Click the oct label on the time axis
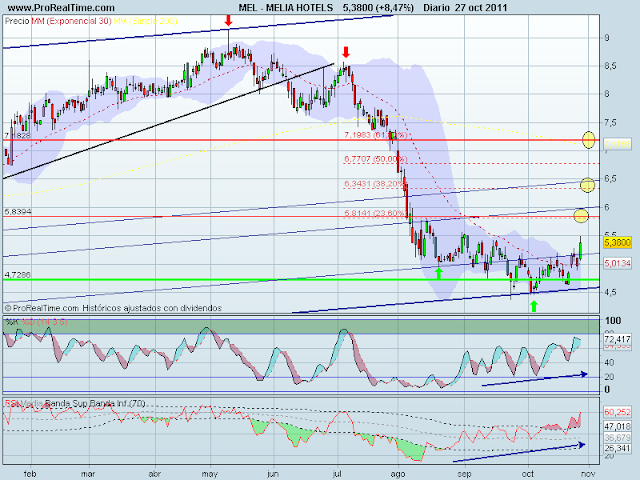 point(528,474)
